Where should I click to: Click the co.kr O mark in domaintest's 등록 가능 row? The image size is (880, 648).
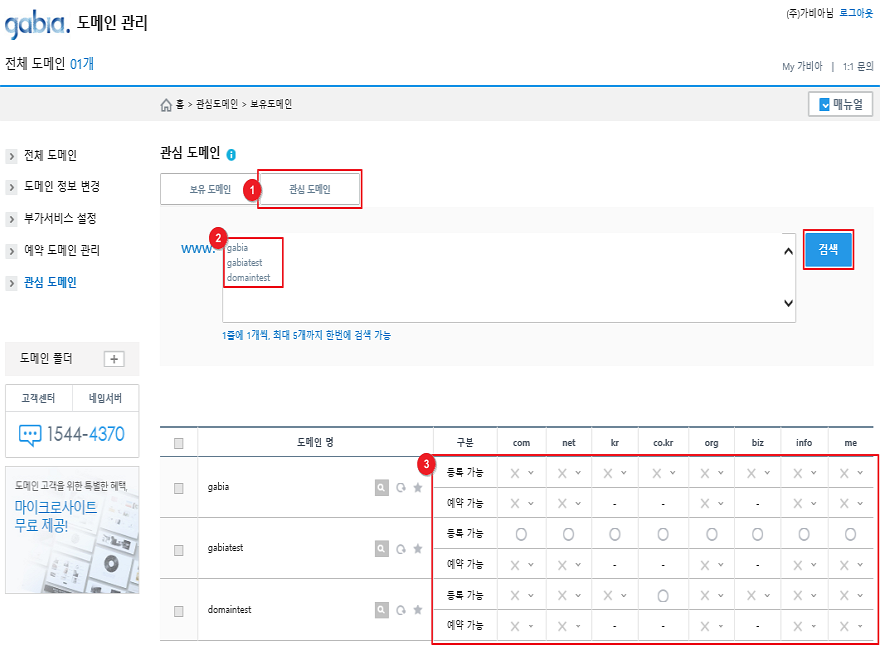coord(663,596)
